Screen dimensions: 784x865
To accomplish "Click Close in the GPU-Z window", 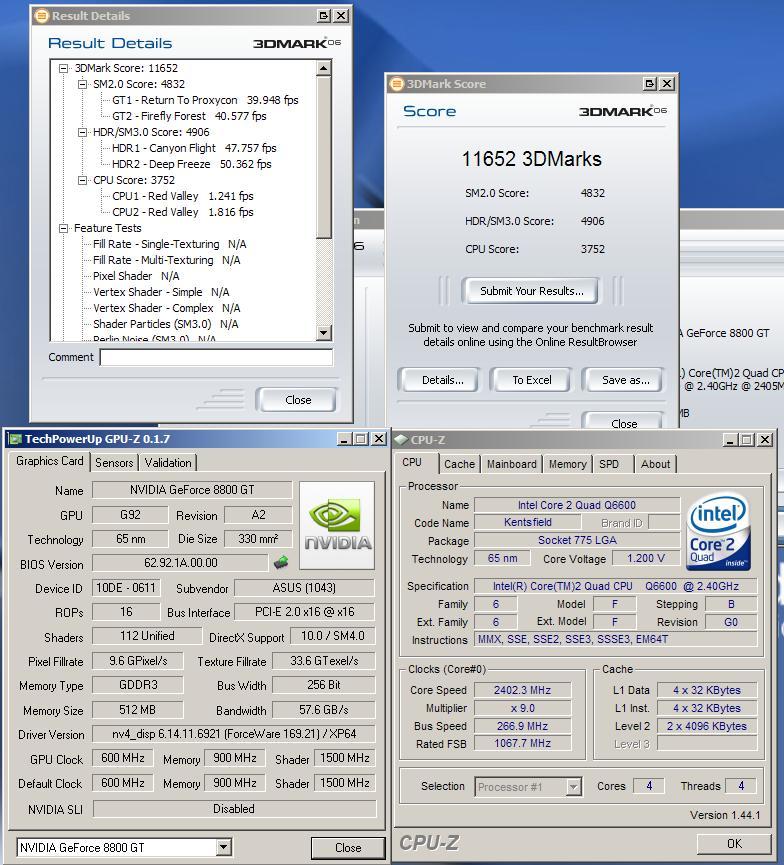I will click(348, 848).
